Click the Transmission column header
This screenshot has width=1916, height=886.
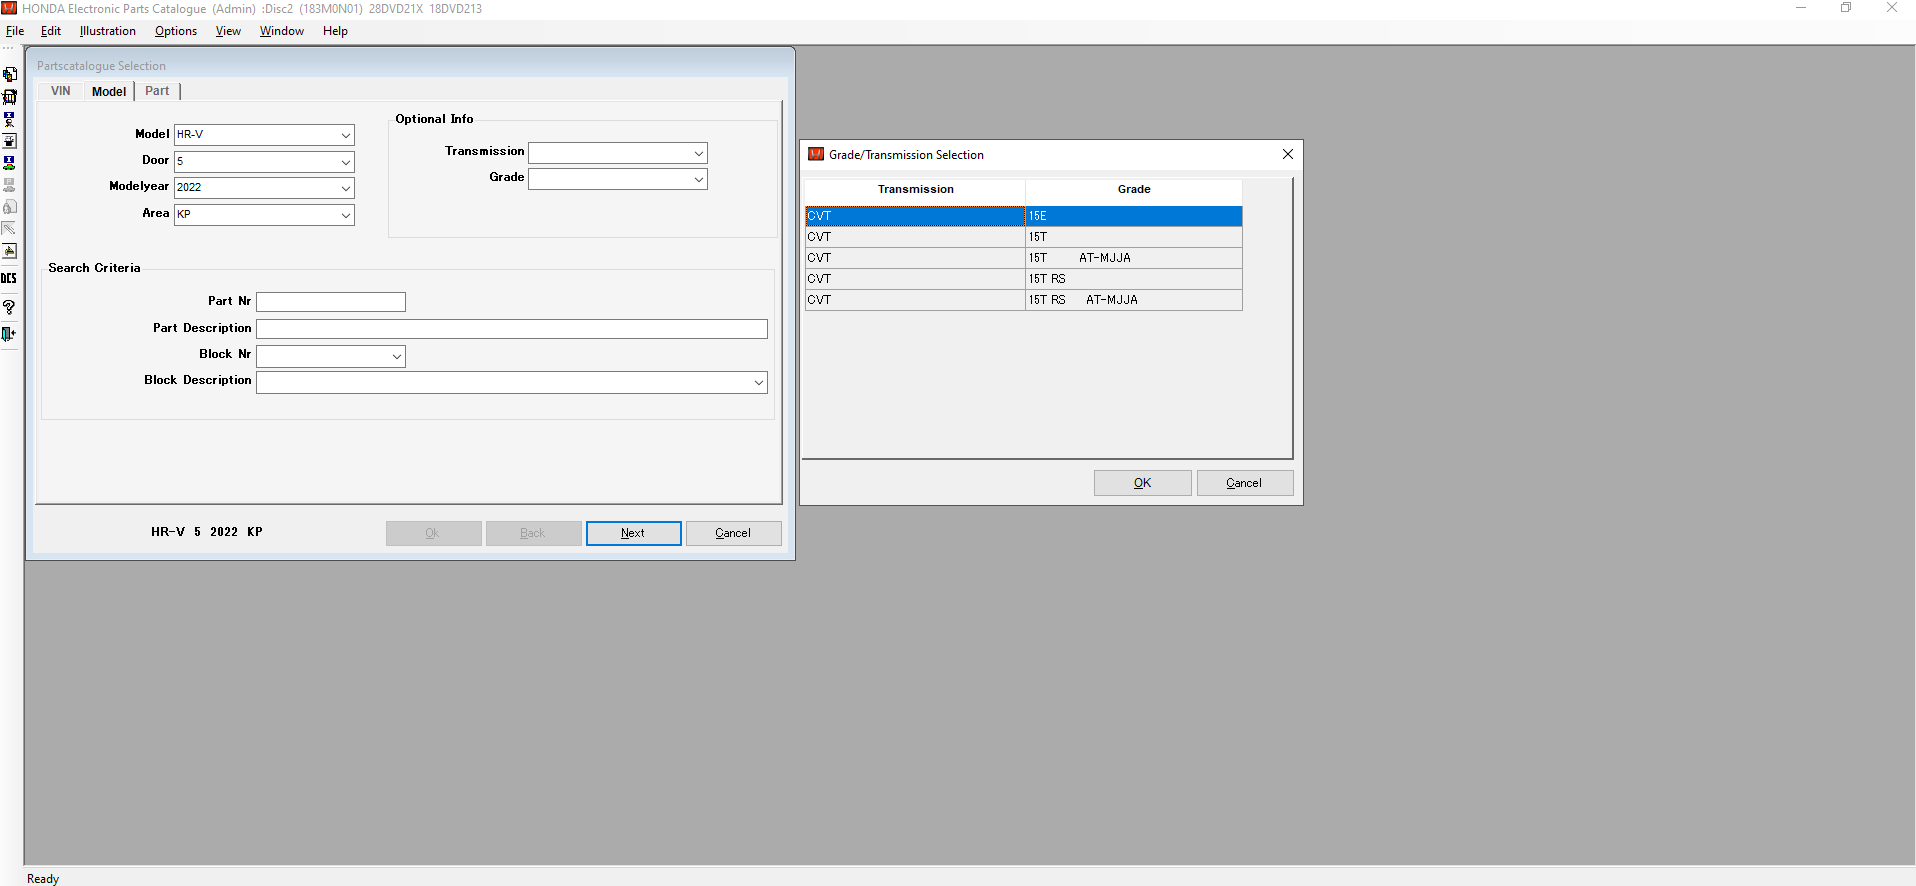(x=915, y=190)
